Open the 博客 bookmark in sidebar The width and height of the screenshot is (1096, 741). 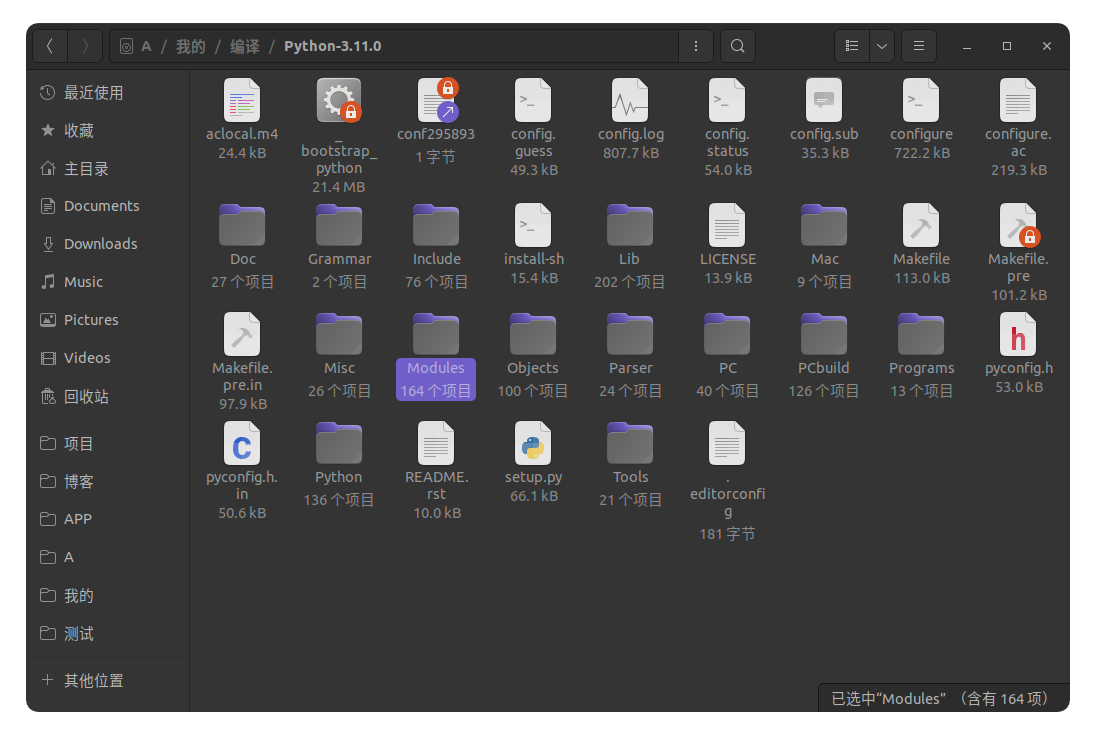point(108,482)
